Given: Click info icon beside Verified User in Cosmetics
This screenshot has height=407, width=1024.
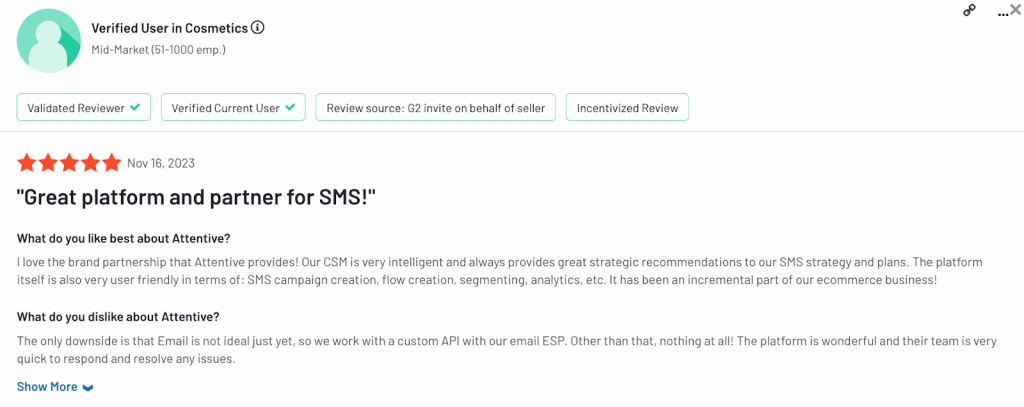Looking at the screenshot, I should click(x=258, y=28).
